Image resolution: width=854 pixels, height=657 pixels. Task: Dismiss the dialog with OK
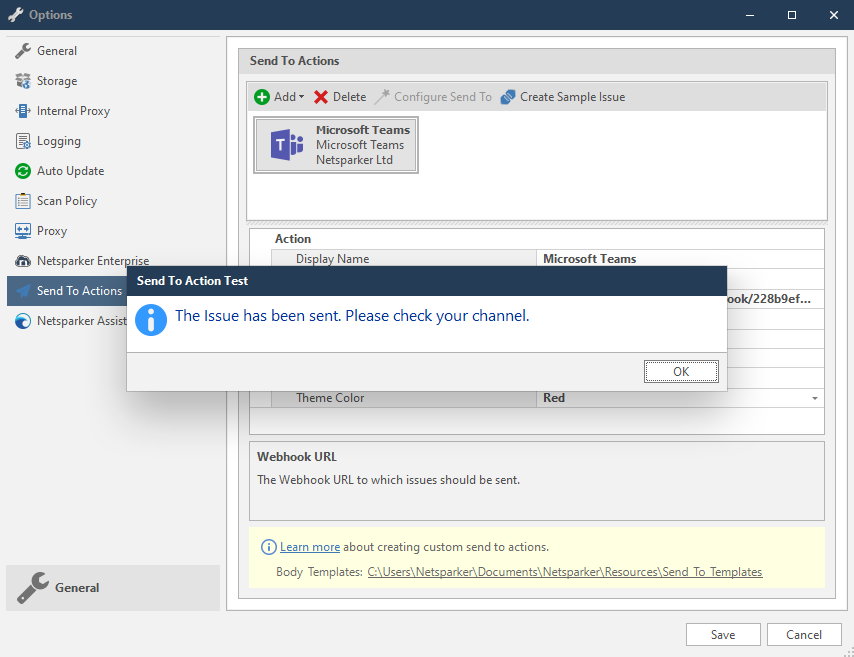[x=681, y=371]
